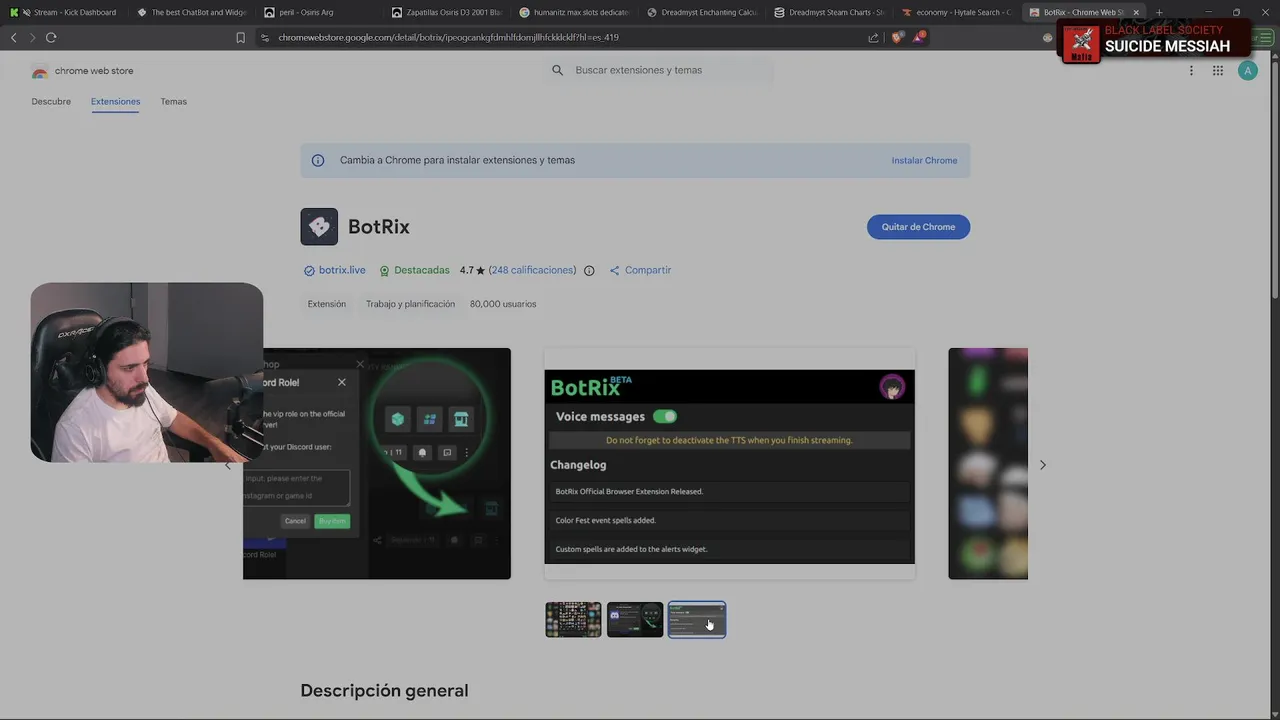Click the magnifier icon in store search
Screen dimensions: 1280x720
coord(557,70)
